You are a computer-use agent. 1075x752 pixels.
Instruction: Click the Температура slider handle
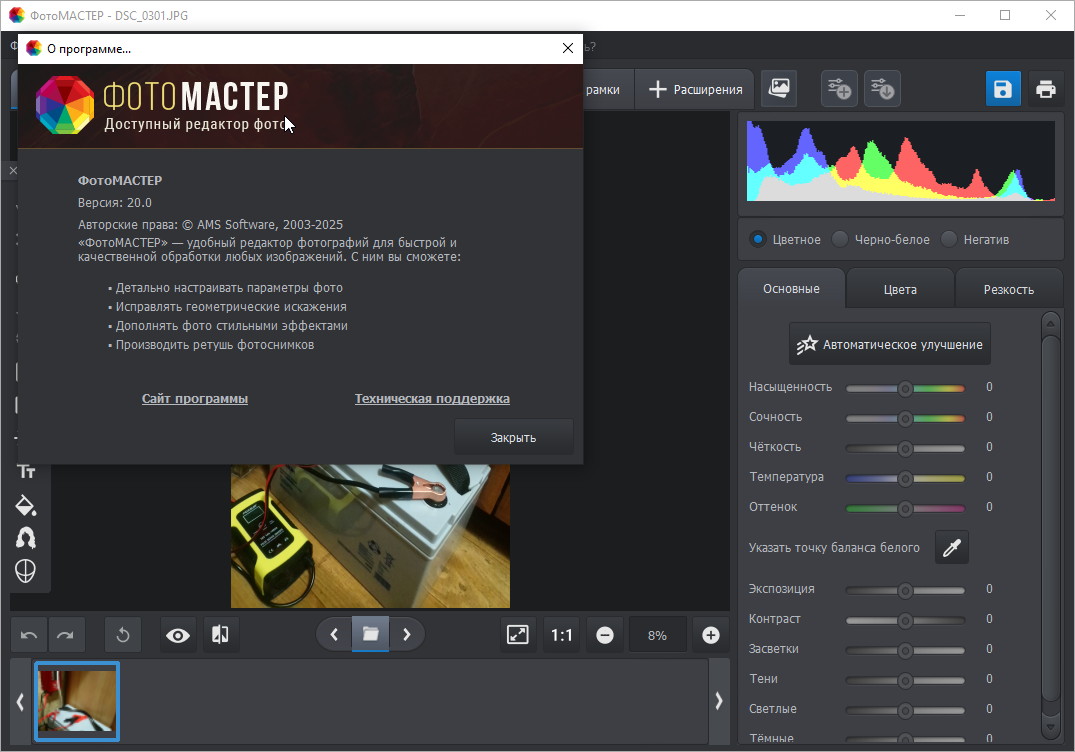905,478
